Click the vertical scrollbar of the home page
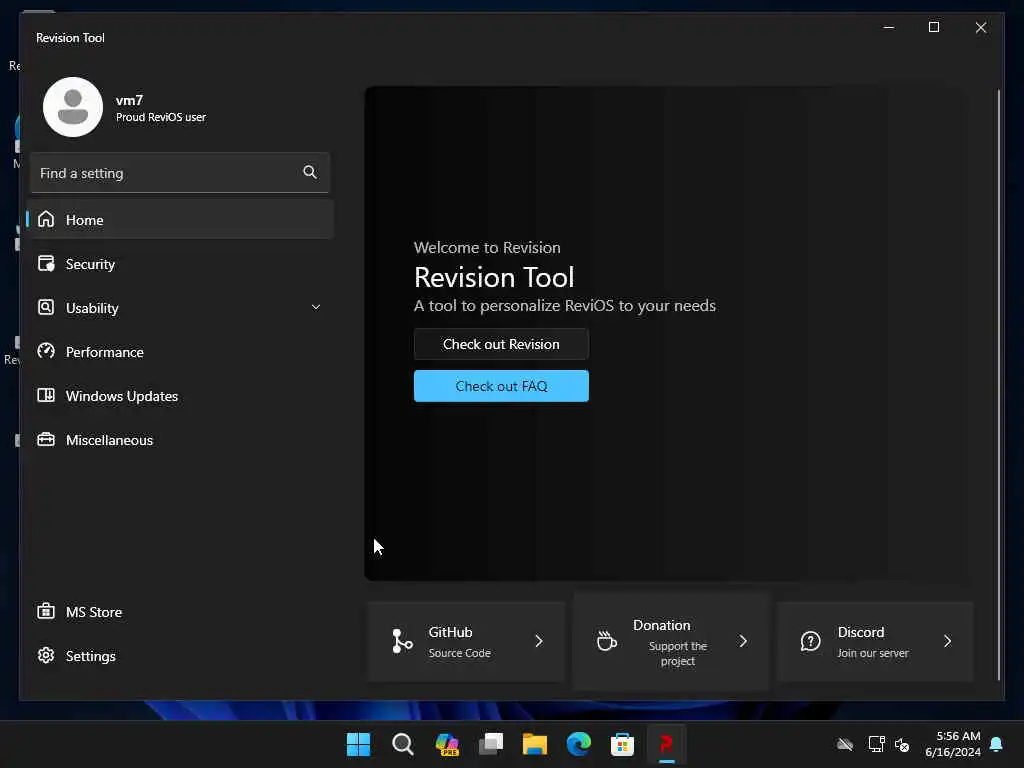Viewport: 1024px width, 768px height. pyautogui.click(x=999, y=385)
